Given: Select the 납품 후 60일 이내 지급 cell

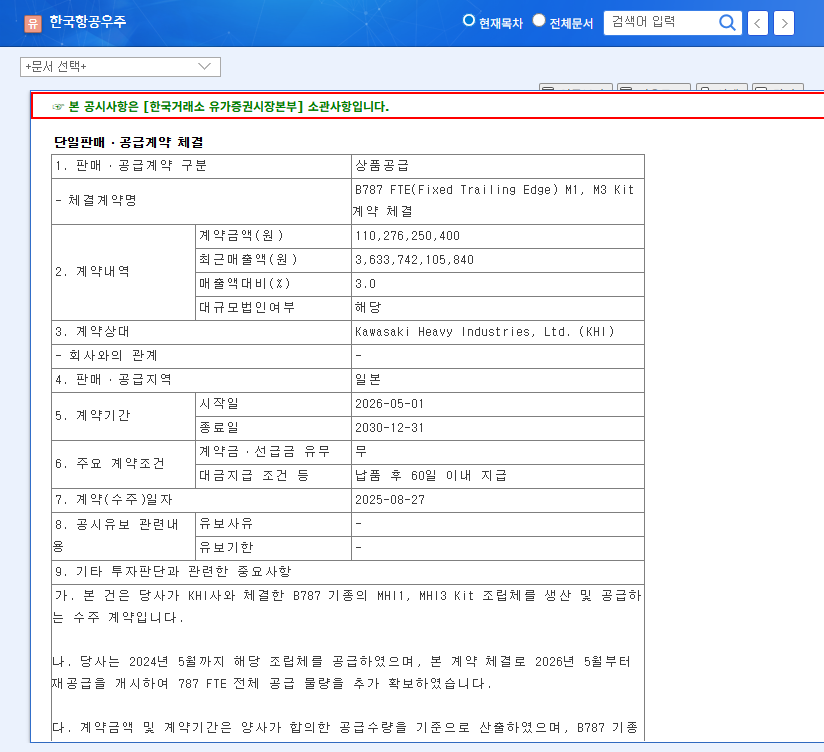Looking at the screenshot, I should click(x=498, y=477).
